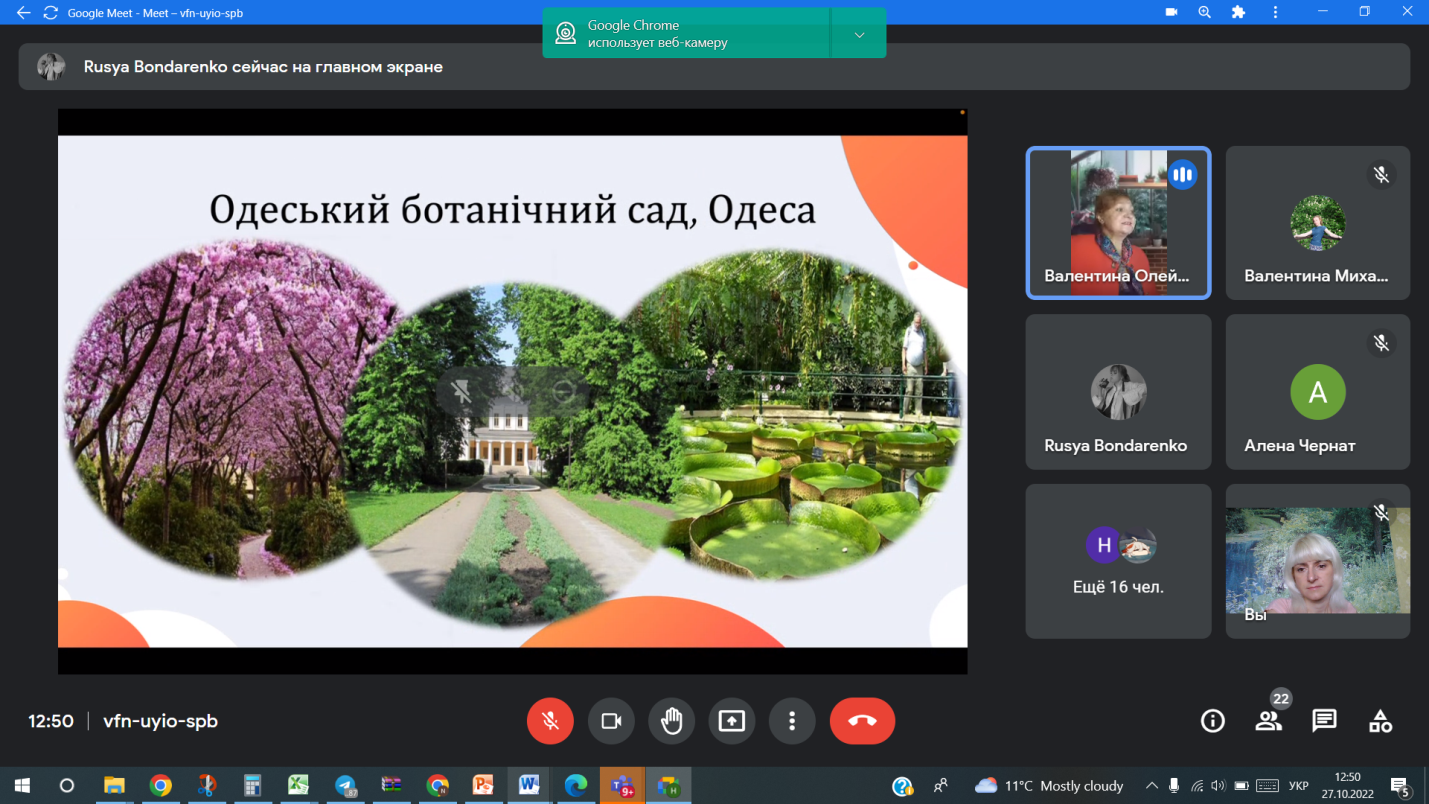Raise hand in the meeting
The width and height of the screenshot is (1429, 804).
[671, 721]
